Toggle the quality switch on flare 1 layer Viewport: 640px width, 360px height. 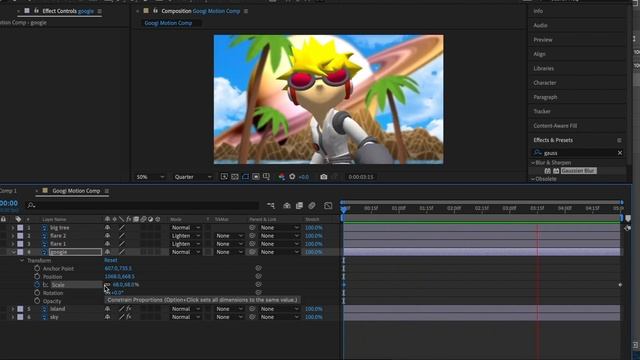point(122,244)
